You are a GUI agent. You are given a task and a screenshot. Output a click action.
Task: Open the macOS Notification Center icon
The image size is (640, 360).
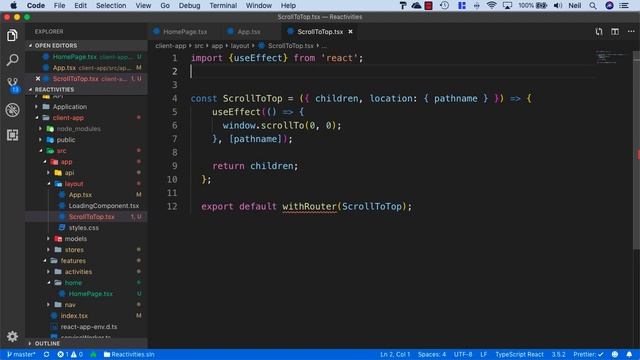click(624, 5)
